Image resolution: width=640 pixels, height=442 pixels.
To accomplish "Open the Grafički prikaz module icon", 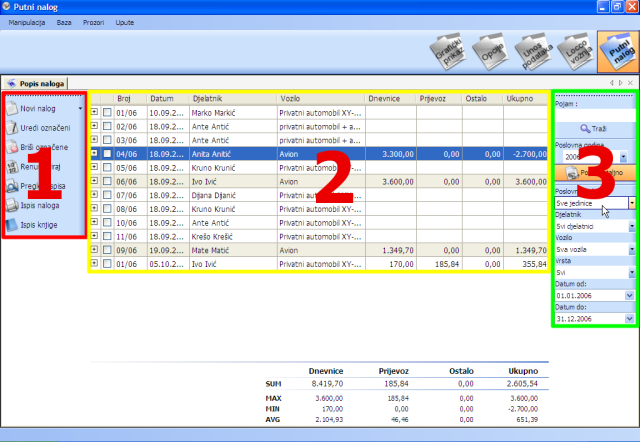I will tap(448, 51).
